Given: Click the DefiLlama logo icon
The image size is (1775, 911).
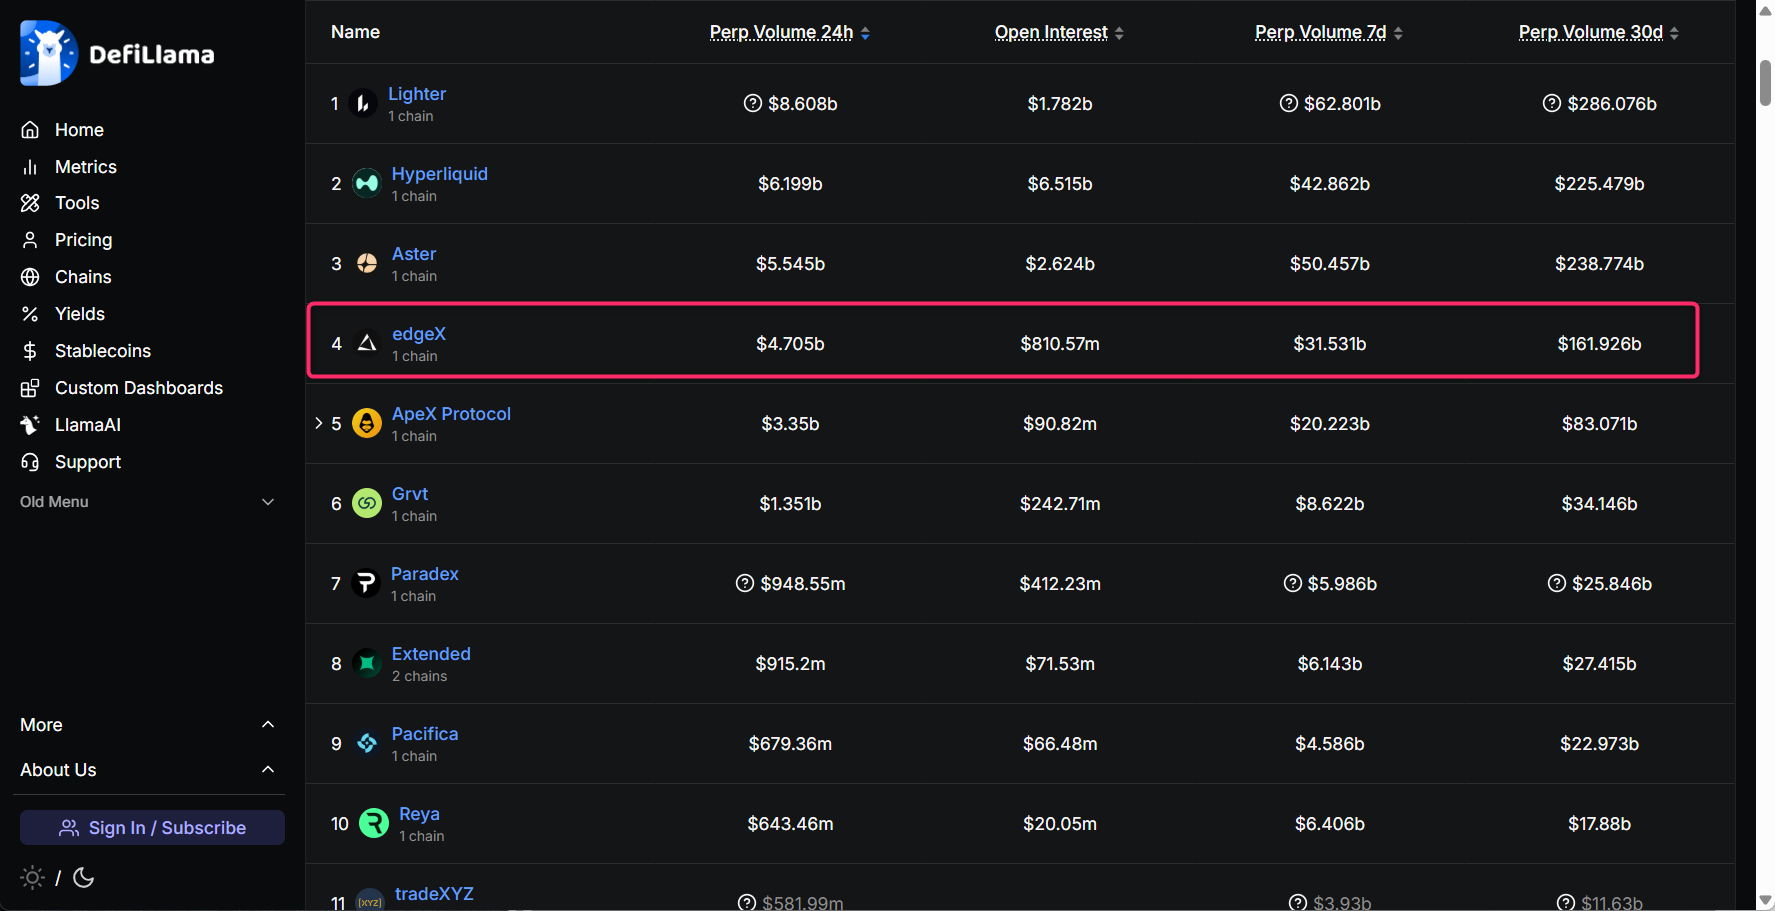Looking at the screenshot, I should 48,54.
